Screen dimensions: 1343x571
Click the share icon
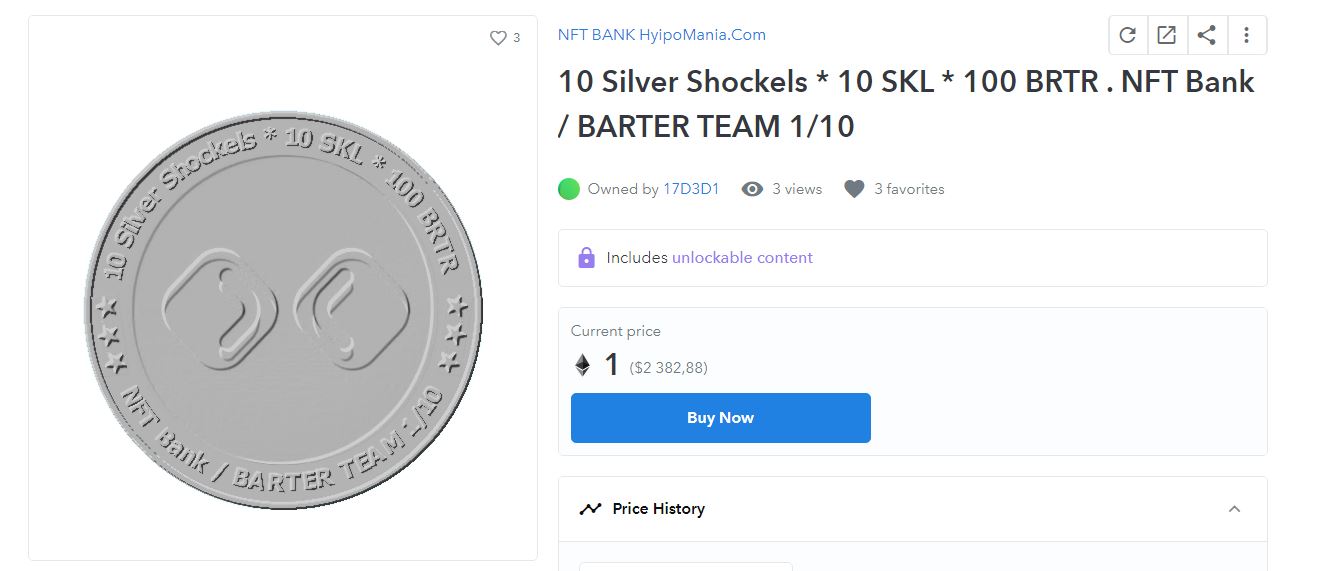pyautogui.click(x=1207, y=35)
